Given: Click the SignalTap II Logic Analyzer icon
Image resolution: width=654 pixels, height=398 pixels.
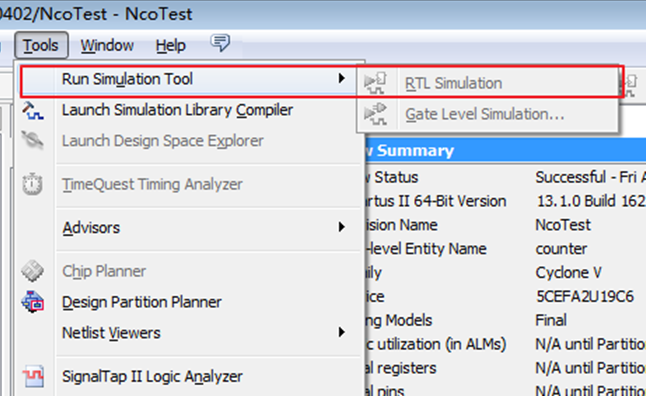Looking at the screenshot, I should 33,376.
